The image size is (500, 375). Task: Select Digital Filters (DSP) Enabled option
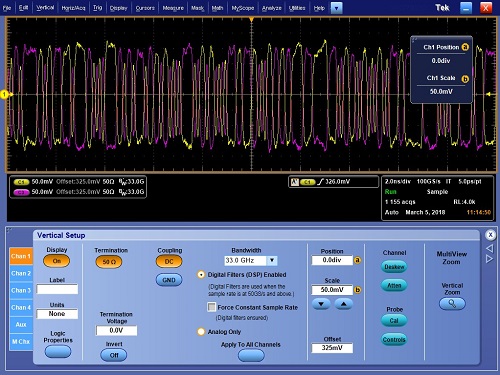(x=201, y=275)
